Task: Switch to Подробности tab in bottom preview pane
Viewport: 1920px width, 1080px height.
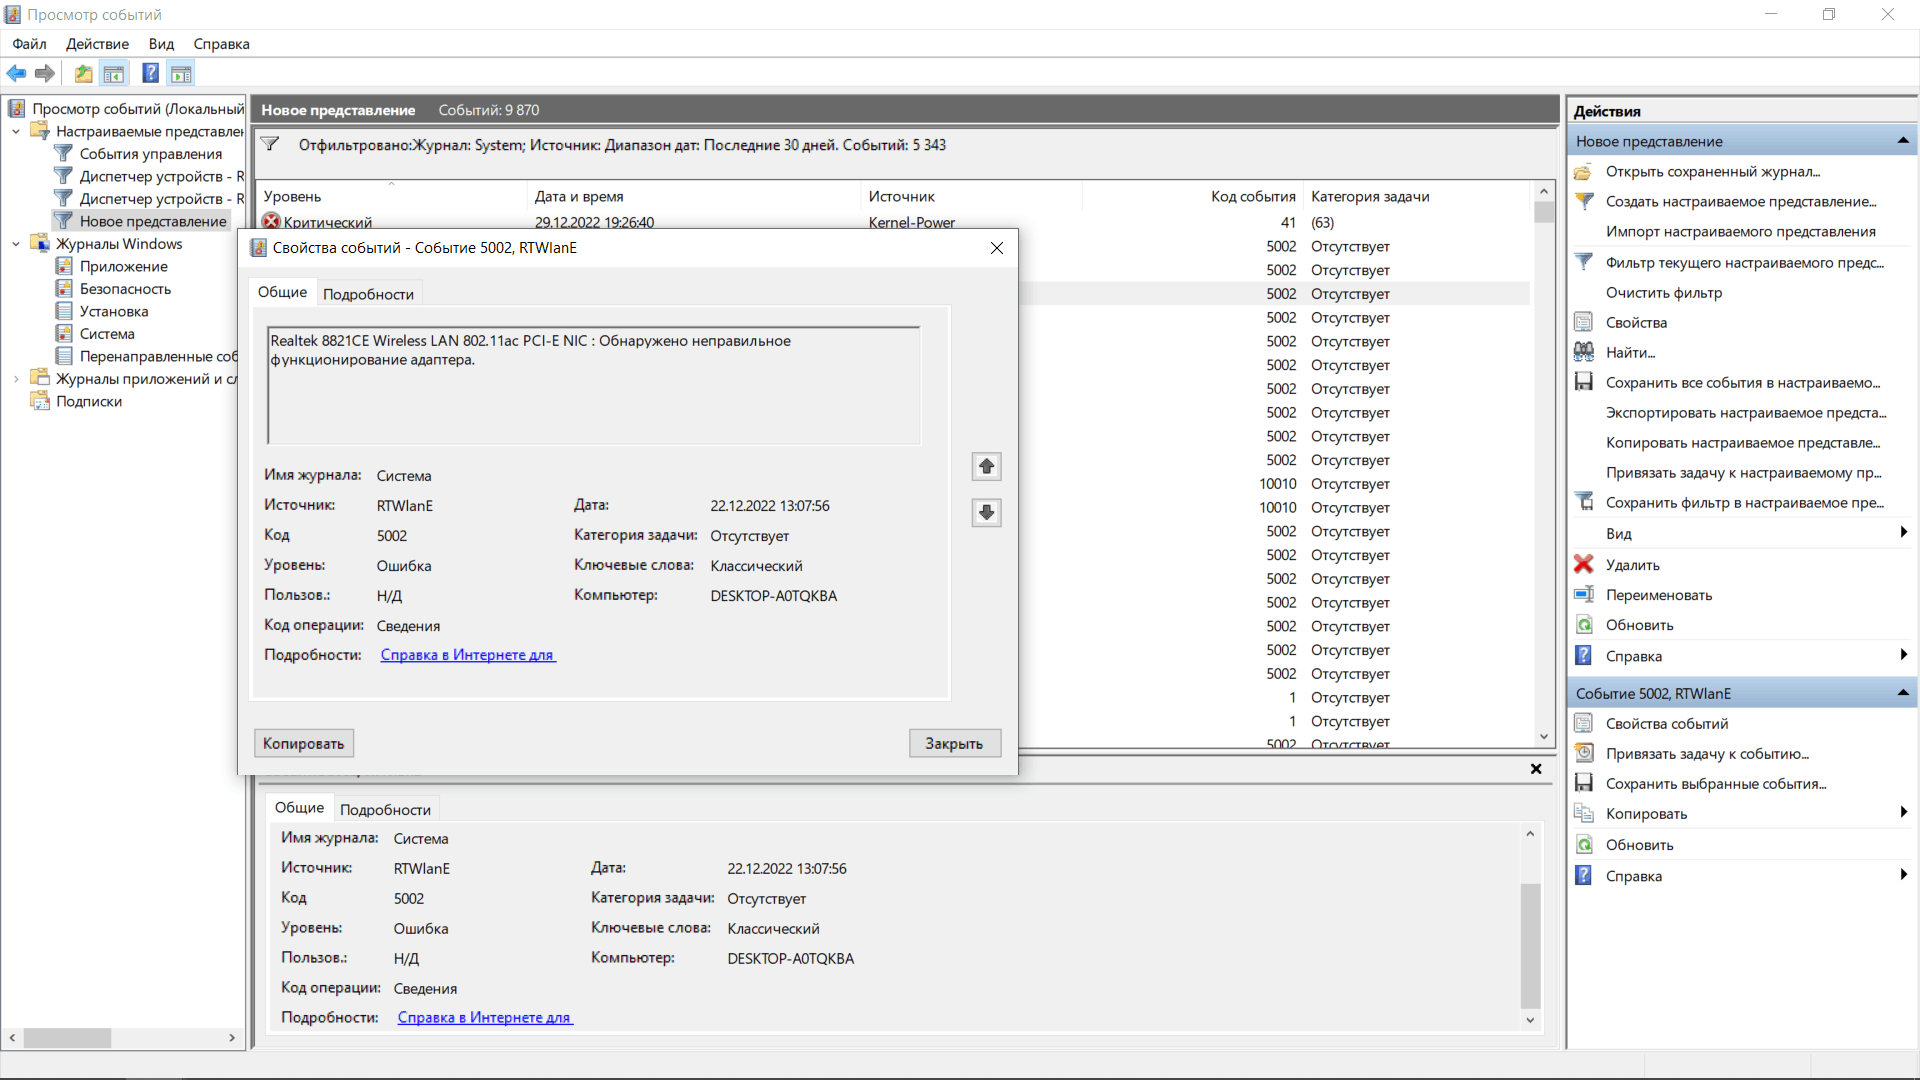Action: tap(385, 809)
